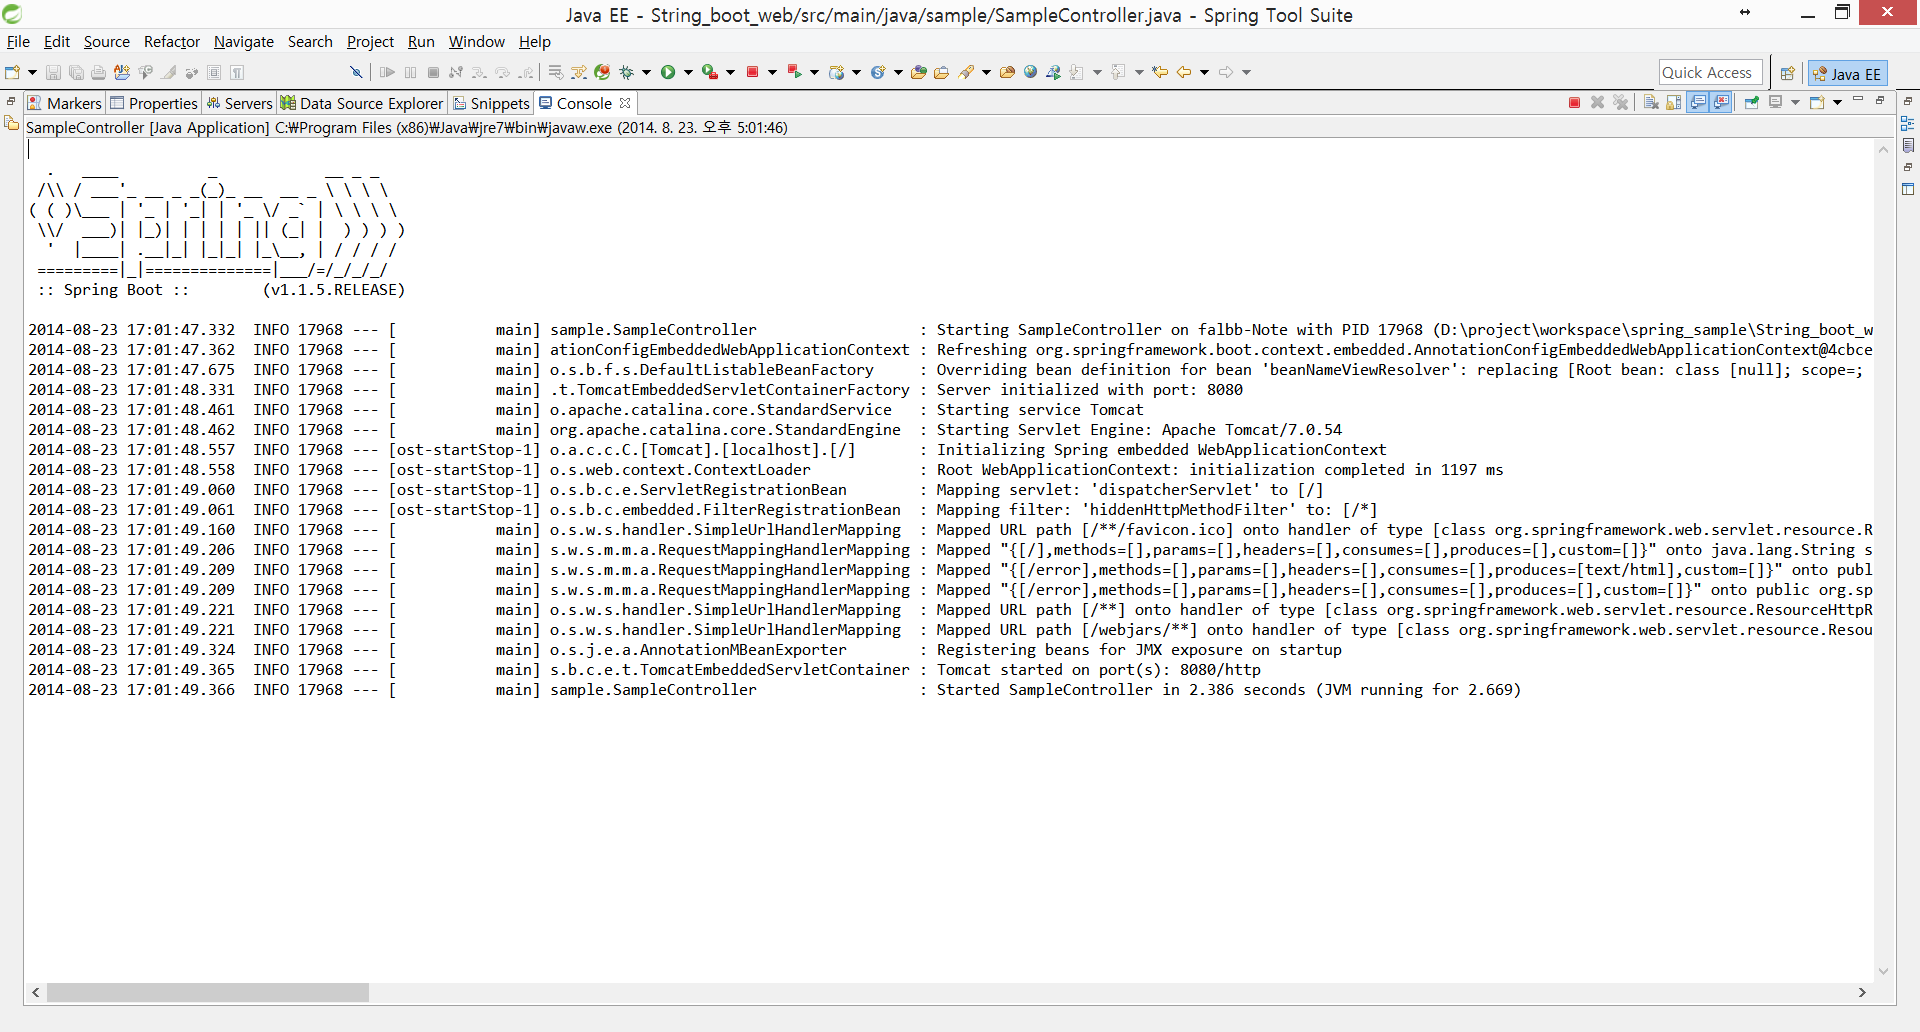Maximize the Console view panel
The height and width of the screenshot is (1032, 1920).
click(1880, 100)
